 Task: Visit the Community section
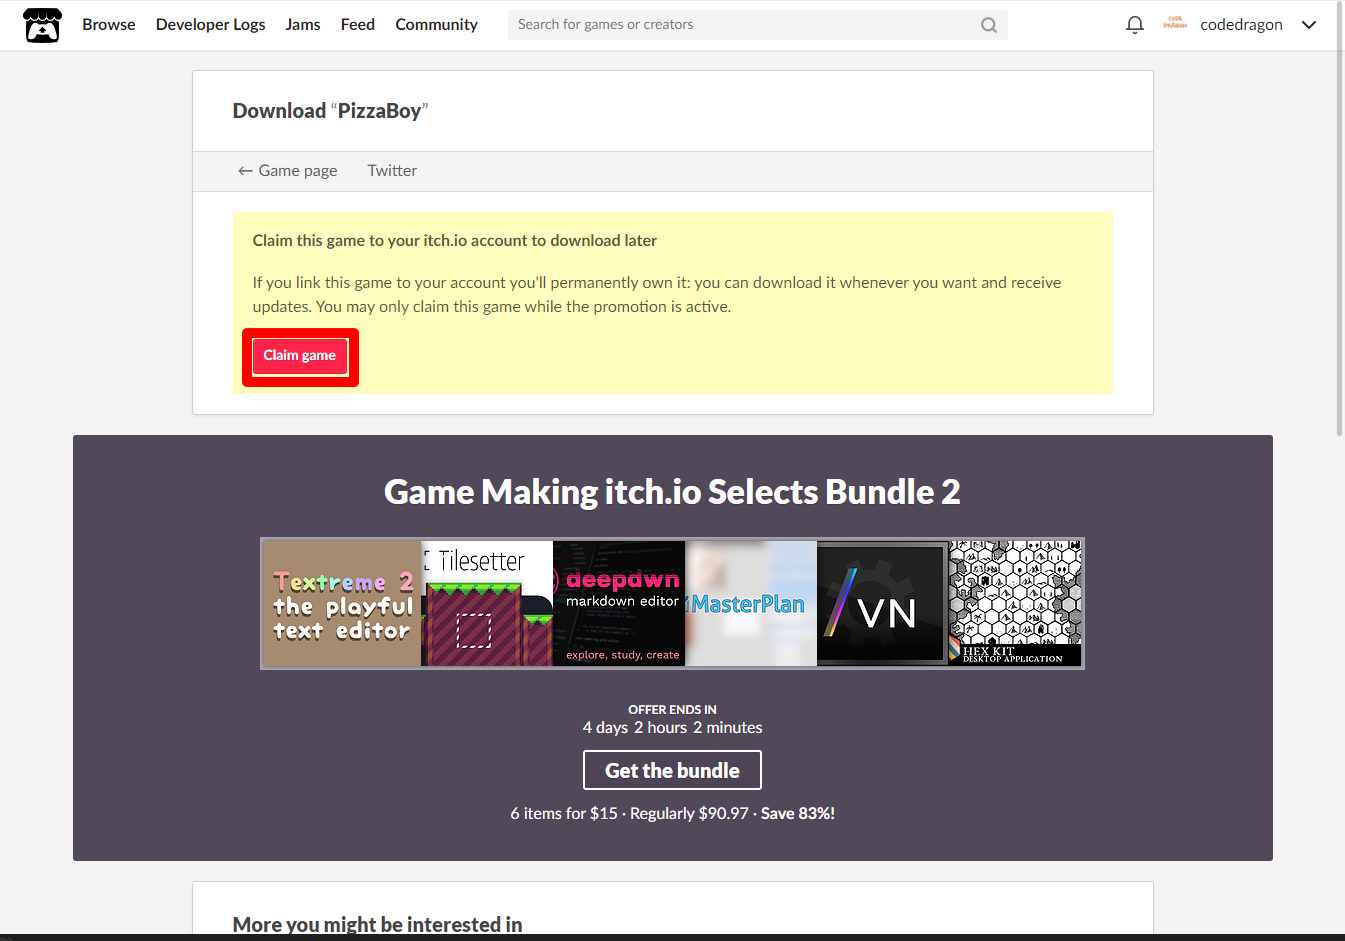pyautogui.click(x=436, y=25)
